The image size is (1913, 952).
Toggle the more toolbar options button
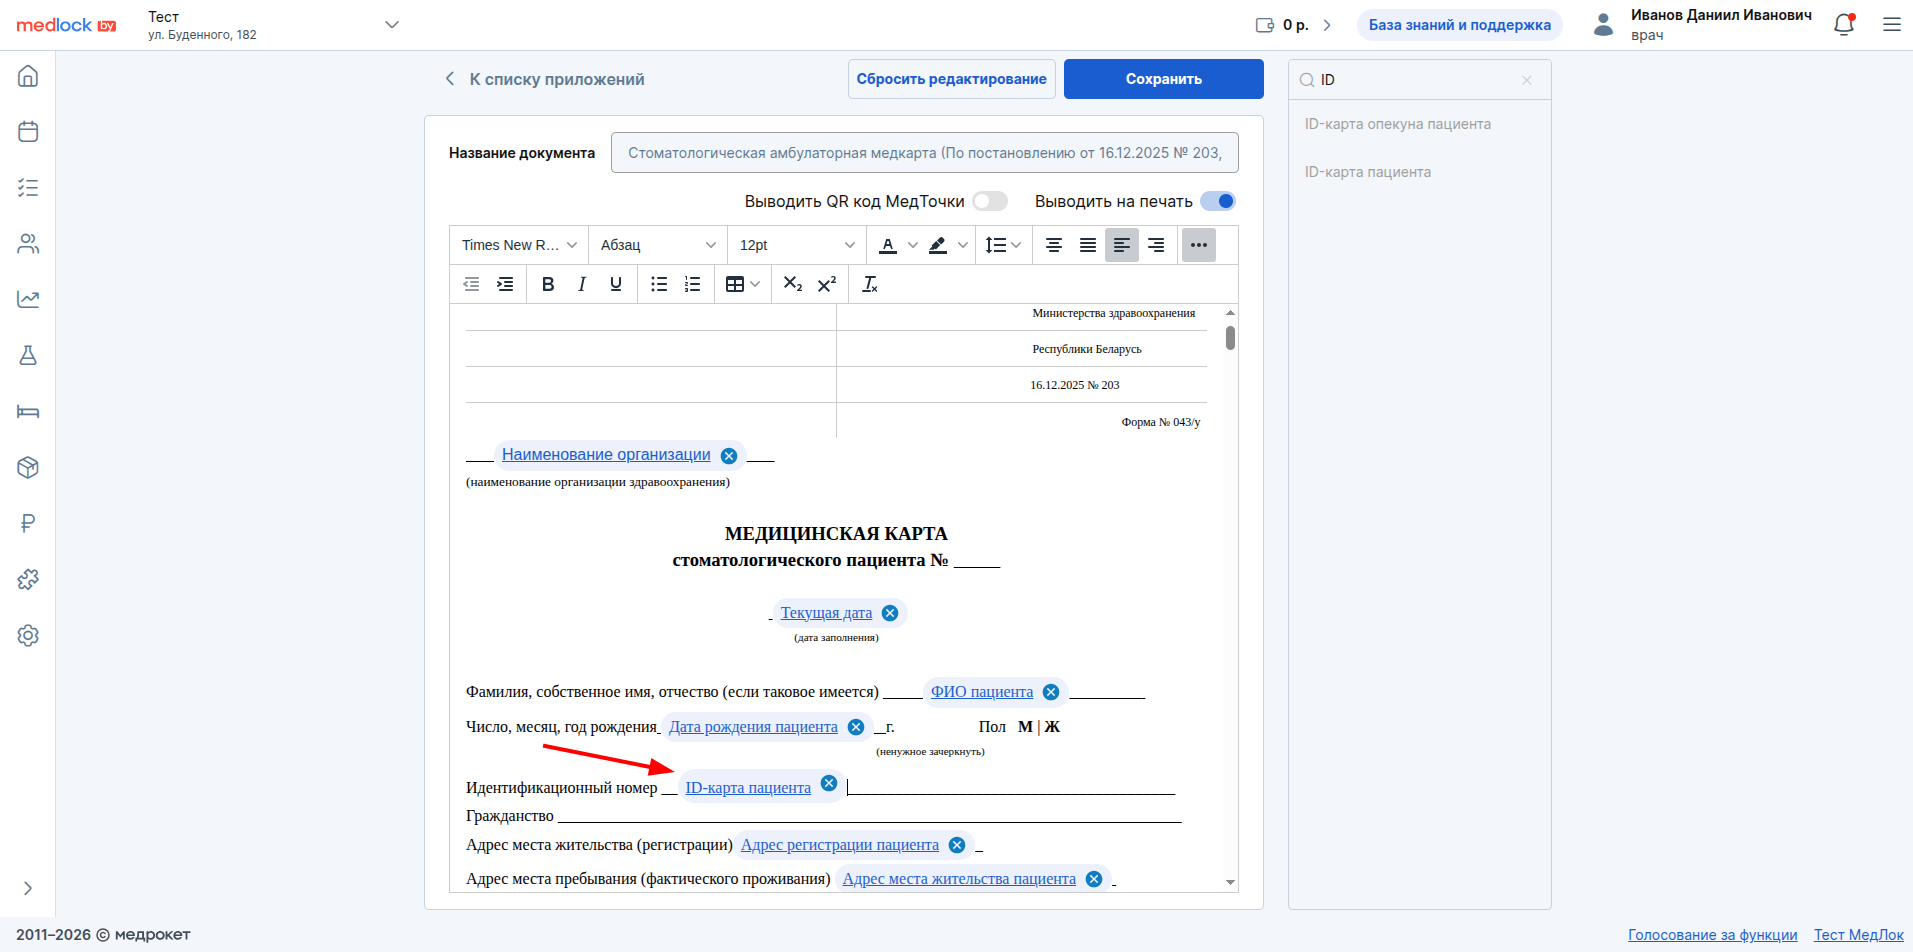click(1198, 245)
